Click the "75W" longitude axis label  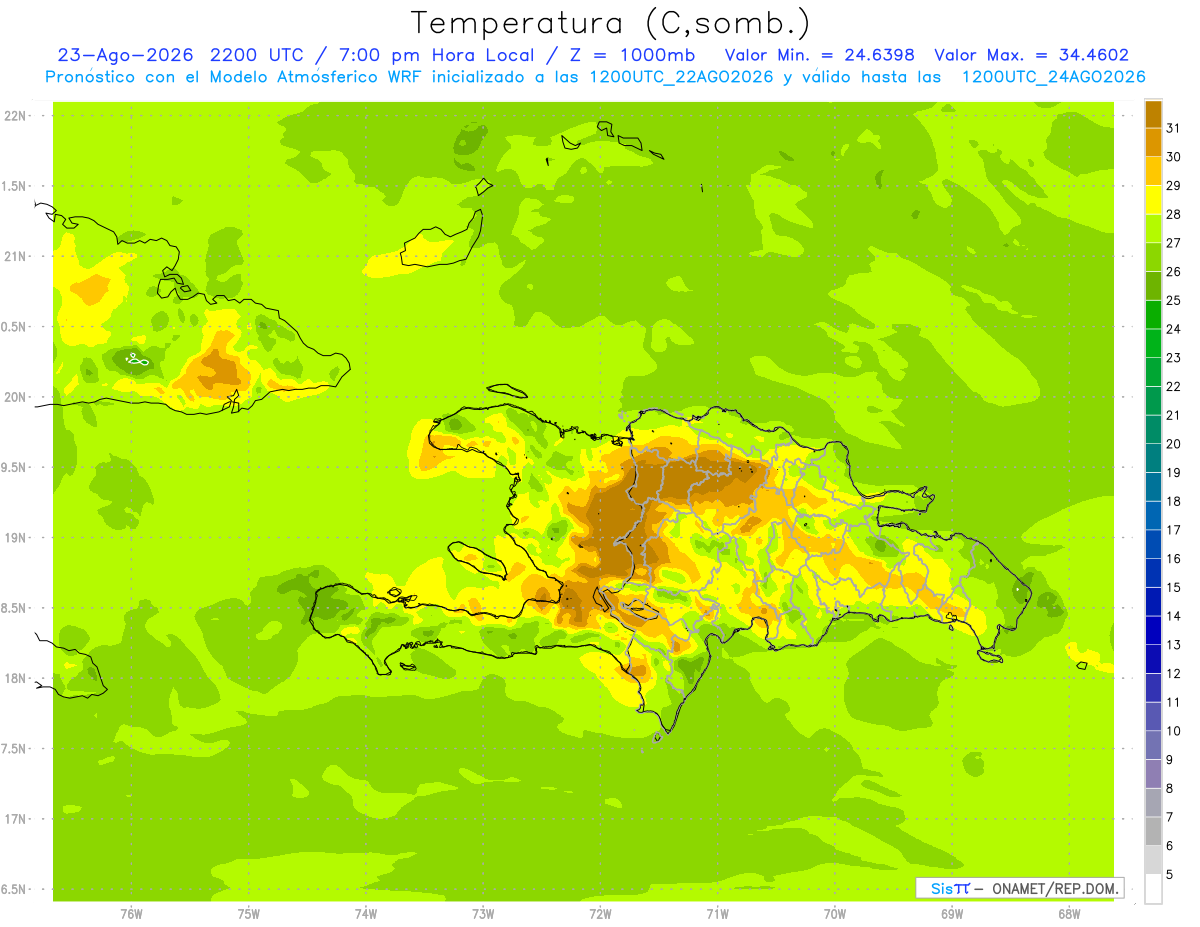click(x=248, y=914)
